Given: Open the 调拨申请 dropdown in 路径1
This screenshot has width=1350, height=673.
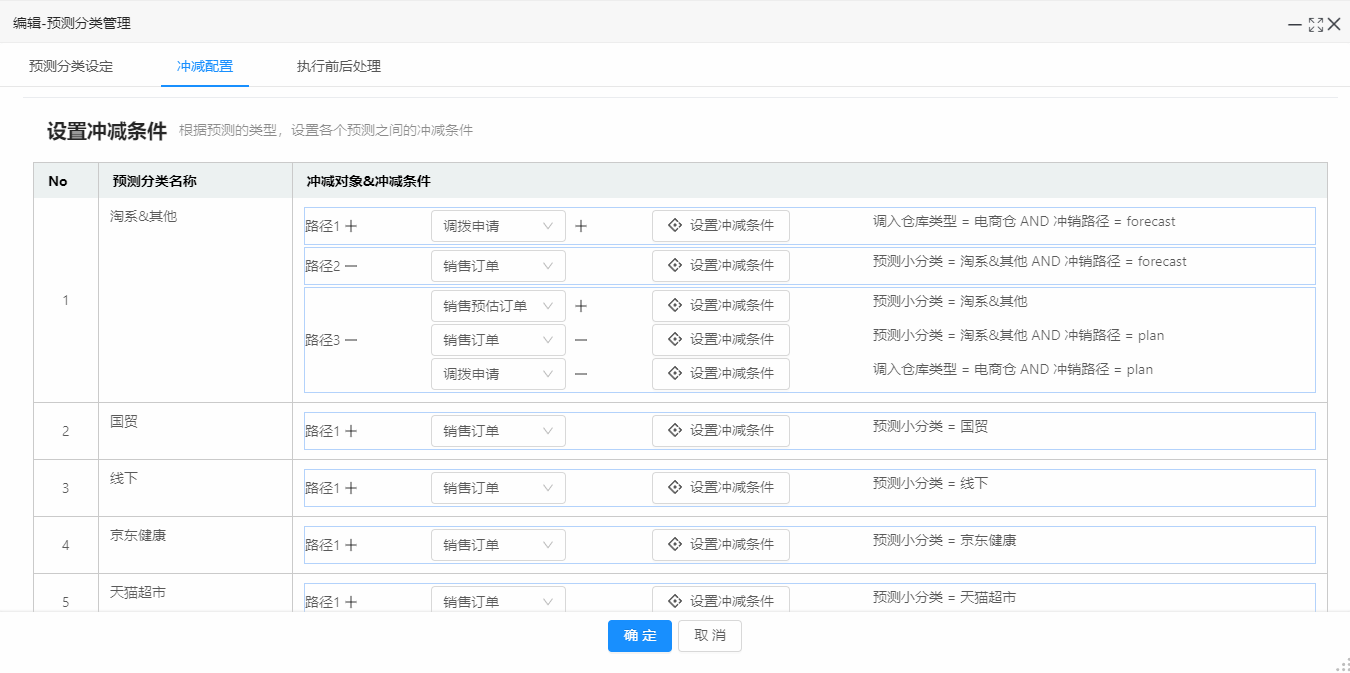Looking at the screenshot, I should 497,226.
